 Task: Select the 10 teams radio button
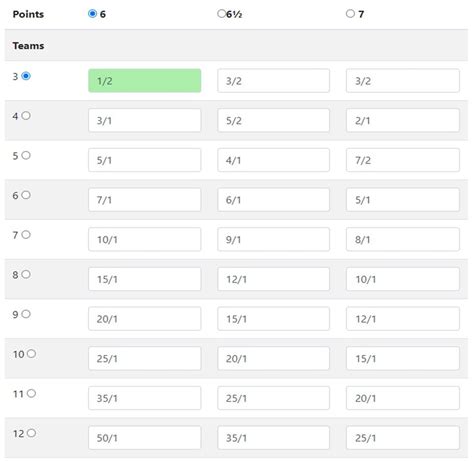pos(31,354)
